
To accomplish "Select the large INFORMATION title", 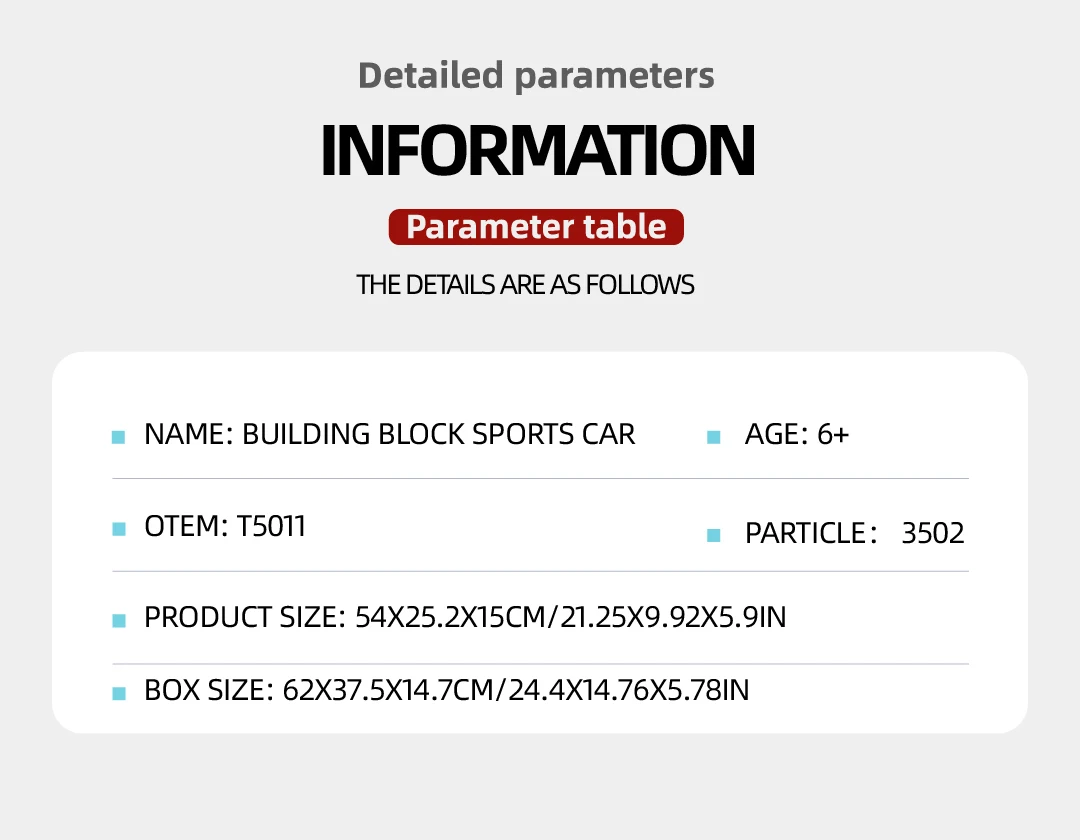I will point(537,150).
